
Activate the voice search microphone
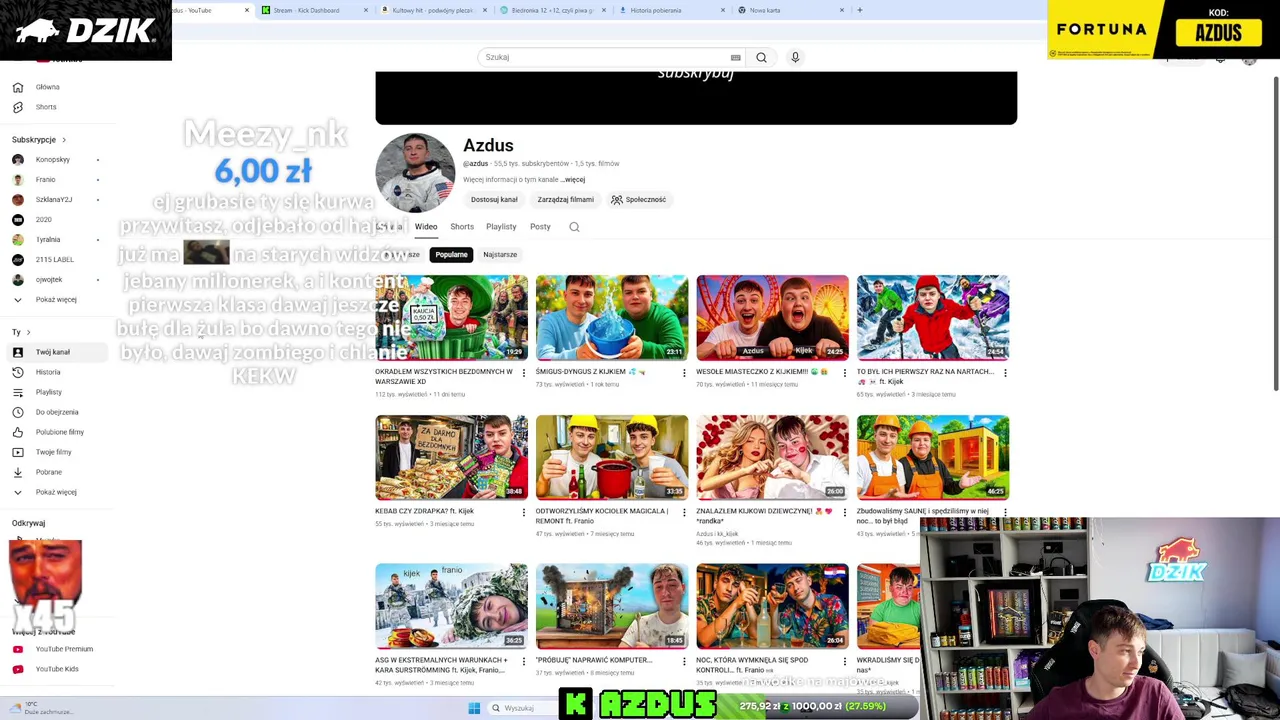(x=795, y=57)
